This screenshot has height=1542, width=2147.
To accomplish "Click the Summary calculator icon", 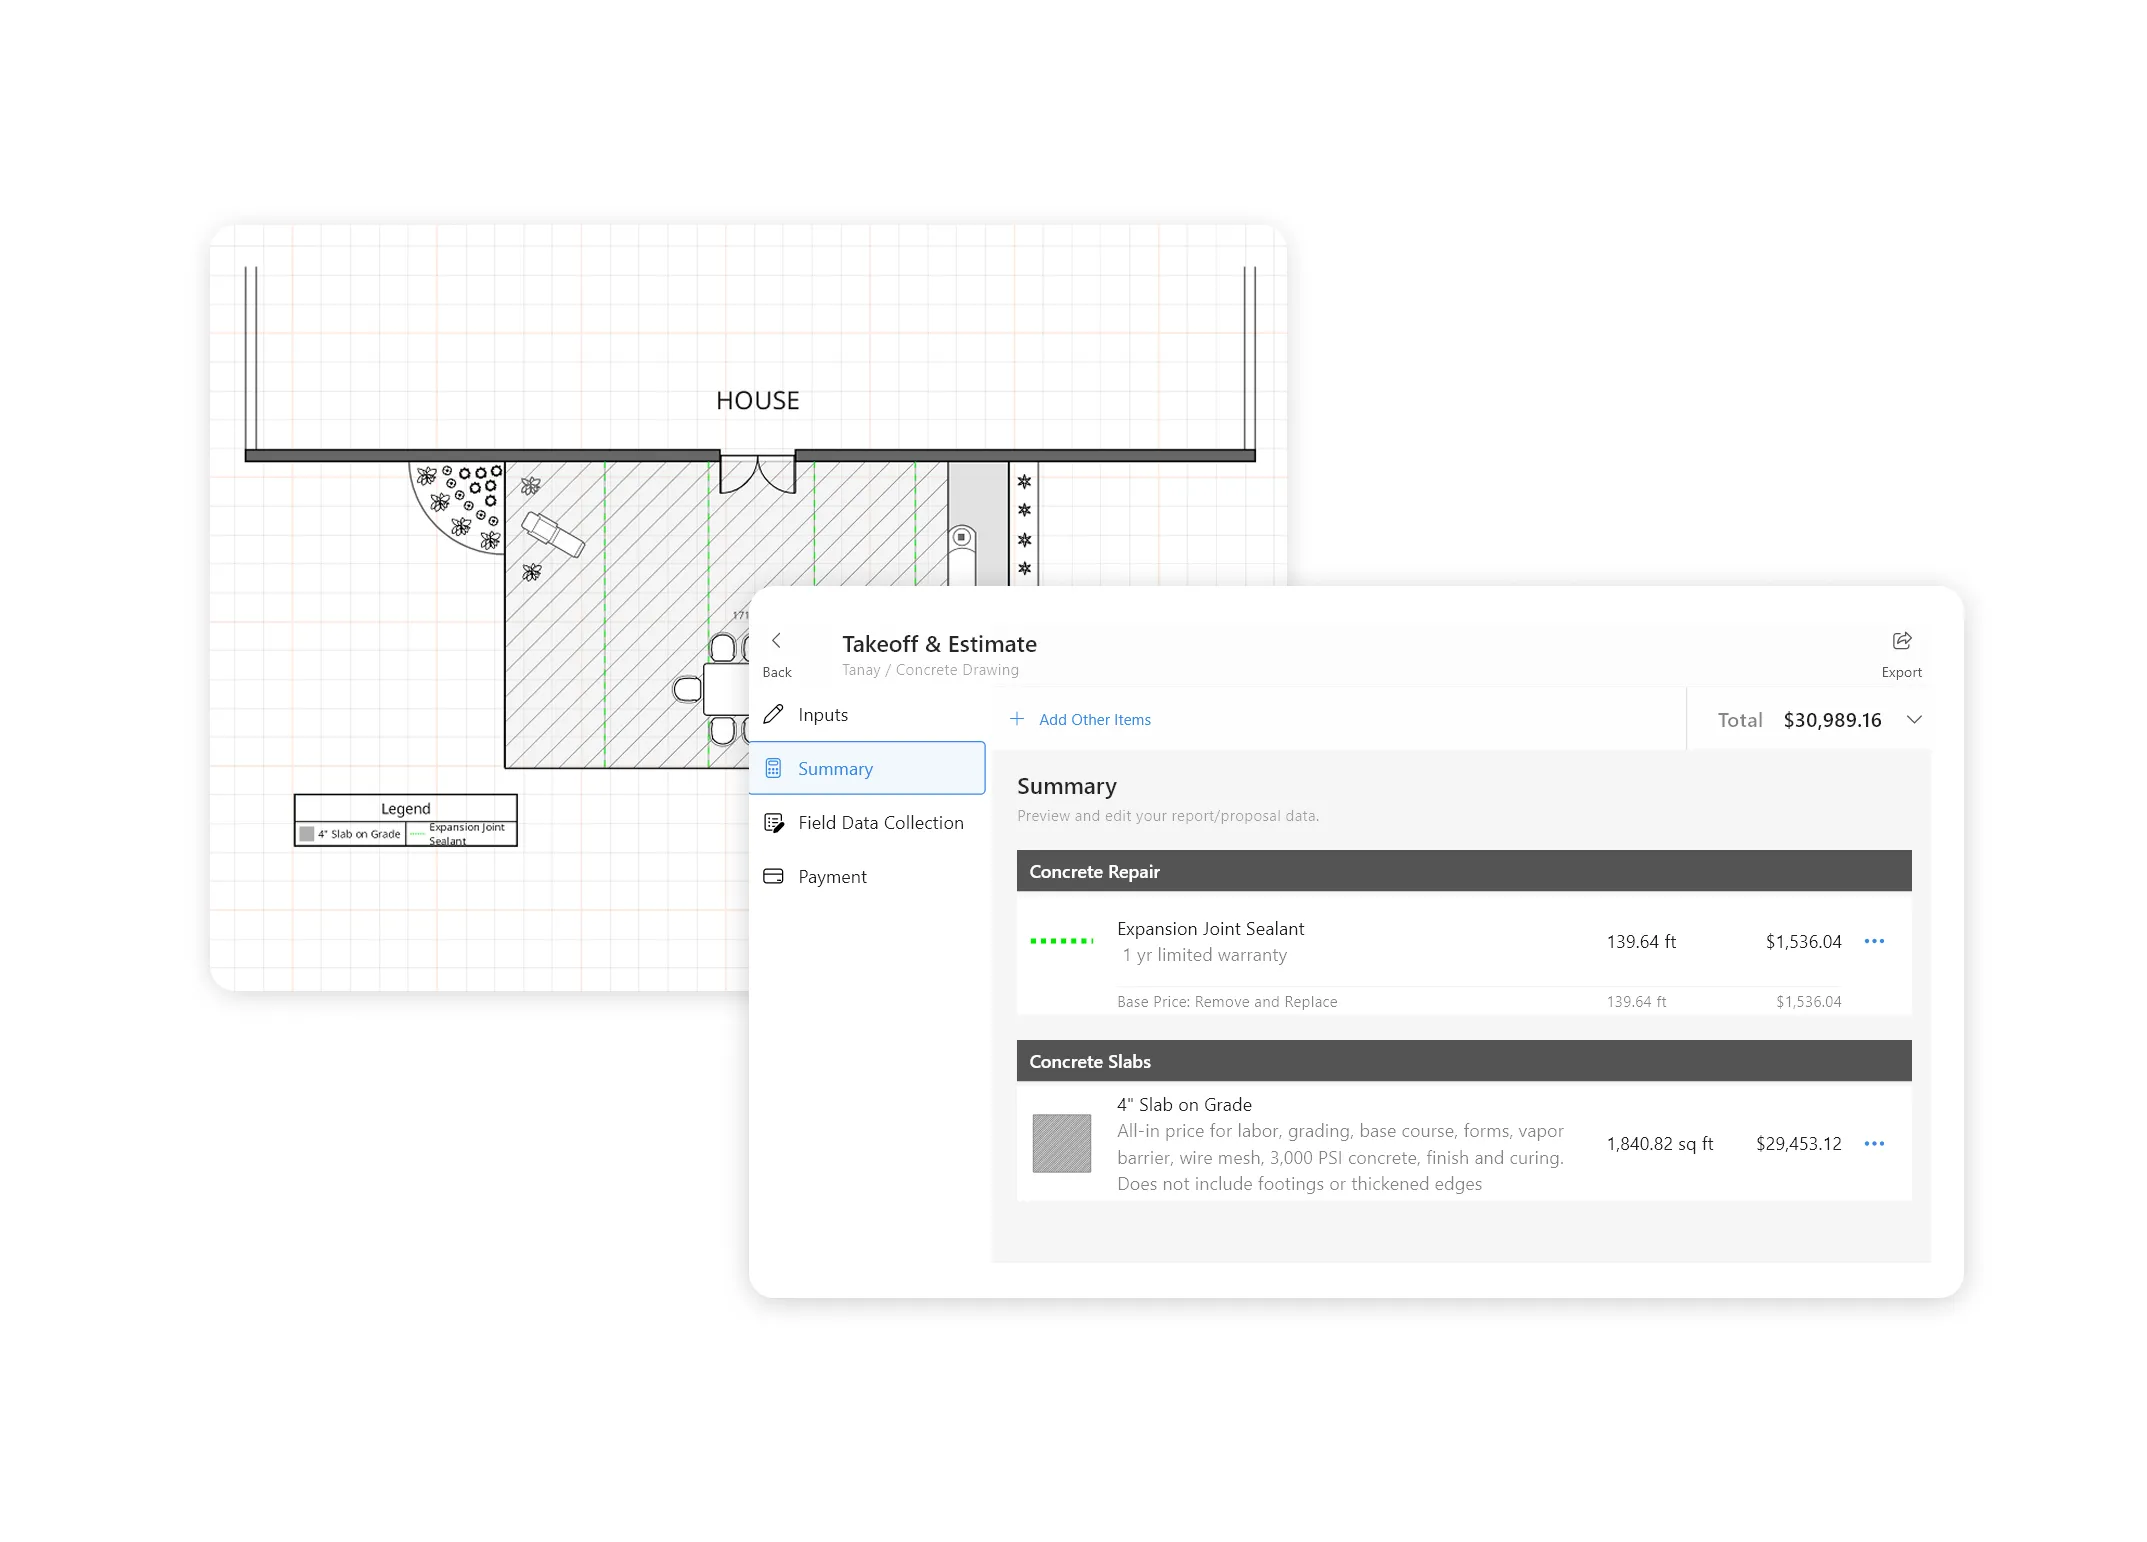I will (x=773, y=768).
